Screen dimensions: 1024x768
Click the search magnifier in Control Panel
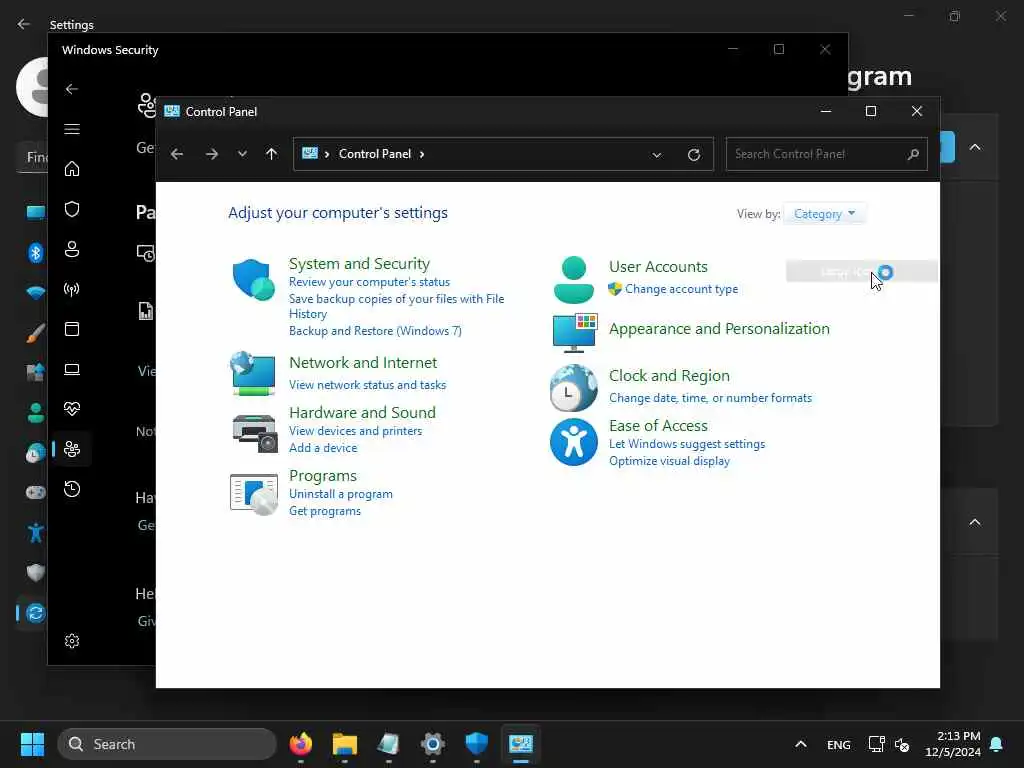913,154
